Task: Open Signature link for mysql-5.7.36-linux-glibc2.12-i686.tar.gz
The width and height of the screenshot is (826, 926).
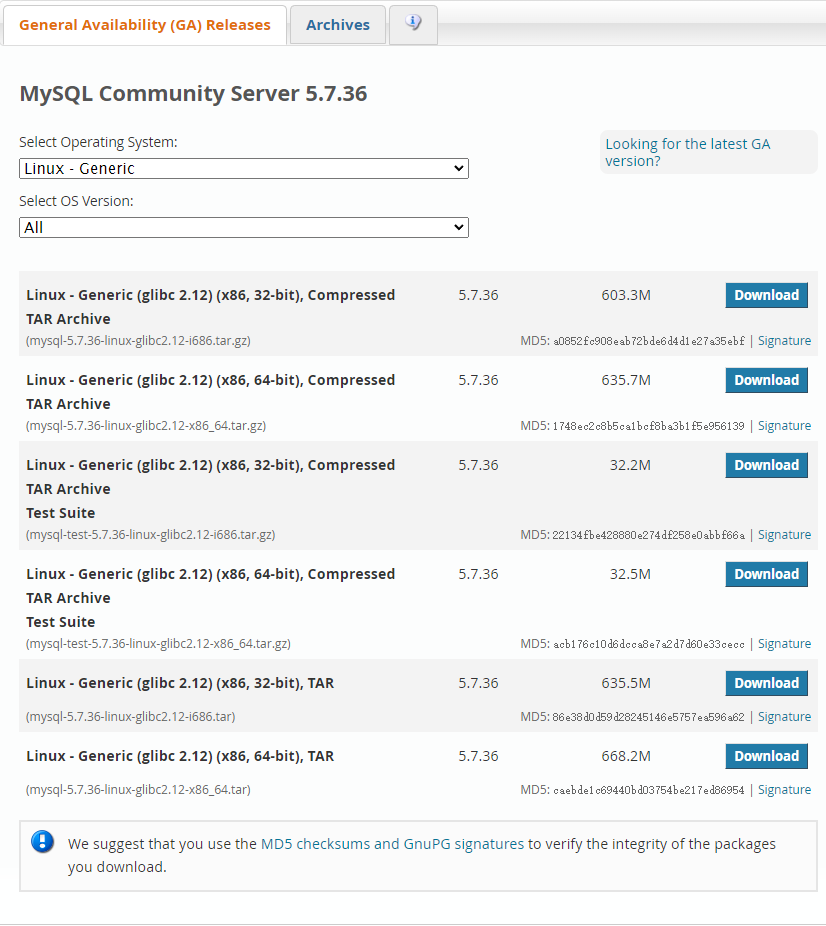Action: (x=784, y=341)
